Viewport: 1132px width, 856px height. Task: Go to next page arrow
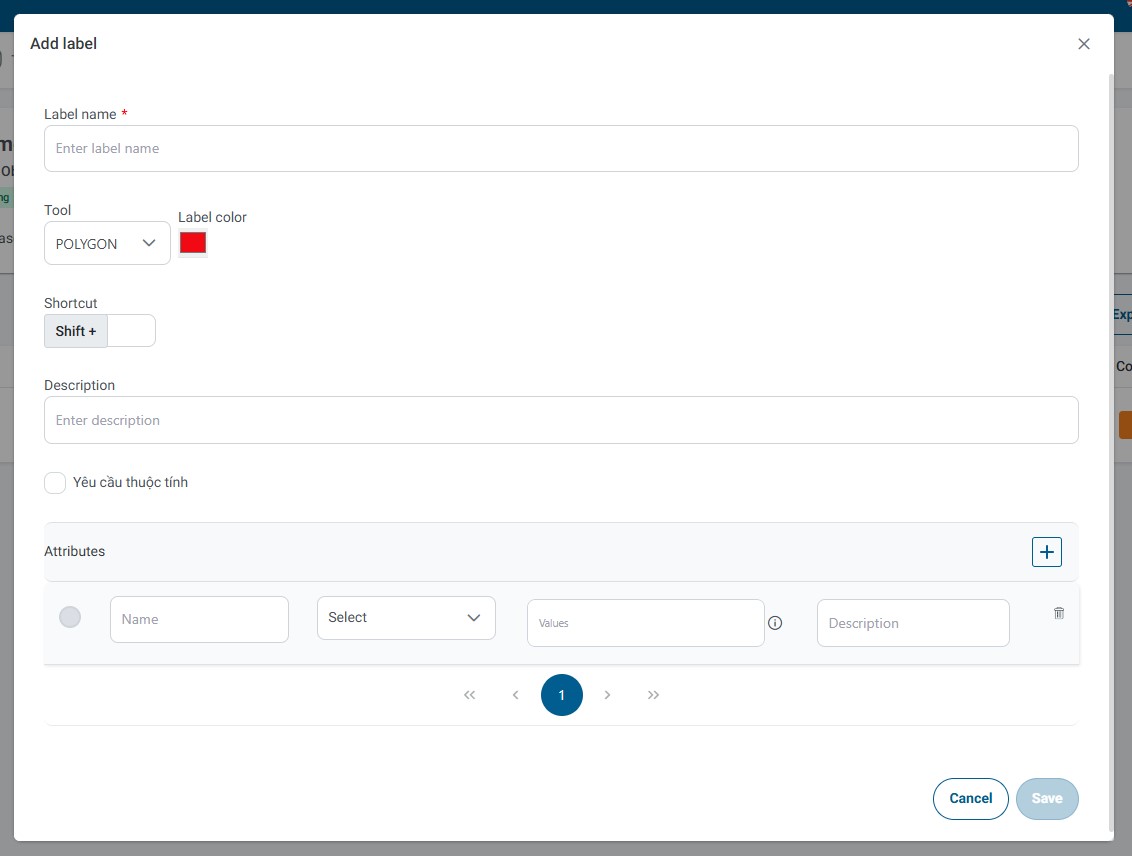tap(608, 695)
